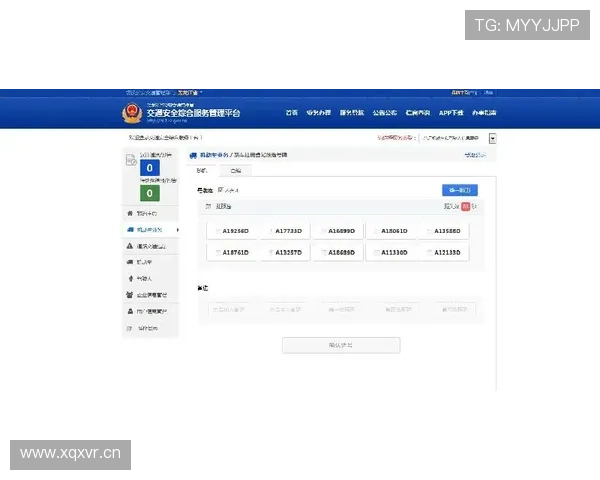Screen dimensions: 600x480
Task: Click the group users icon in the sidebar
Action: pyautogui.click(x=130, y=295)
